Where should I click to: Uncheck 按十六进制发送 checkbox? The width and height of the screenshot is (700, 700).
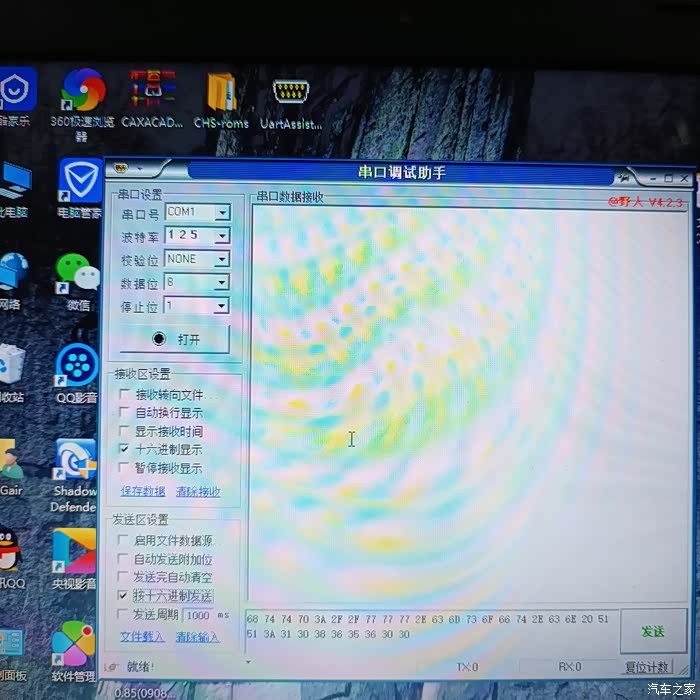pos(122,595)
